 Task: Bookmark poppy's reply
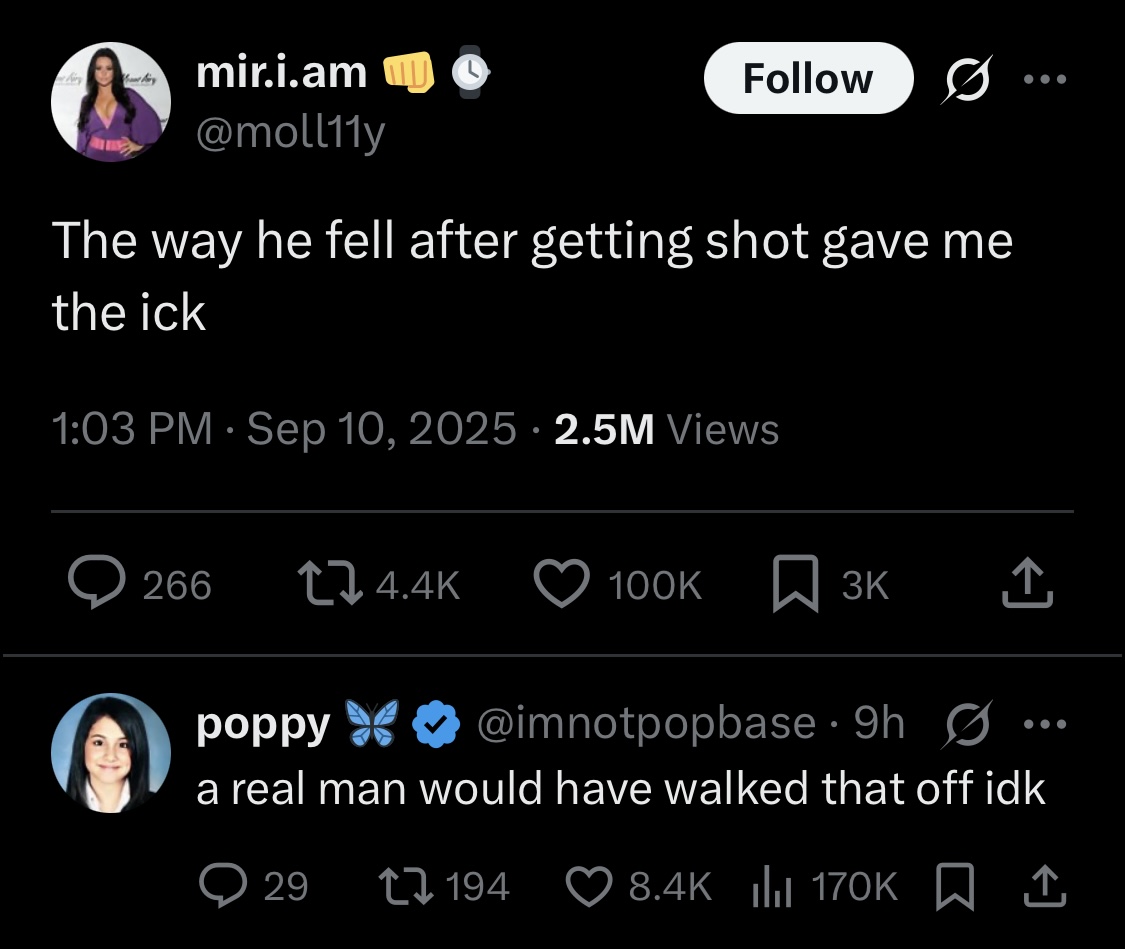coord(953,885)
